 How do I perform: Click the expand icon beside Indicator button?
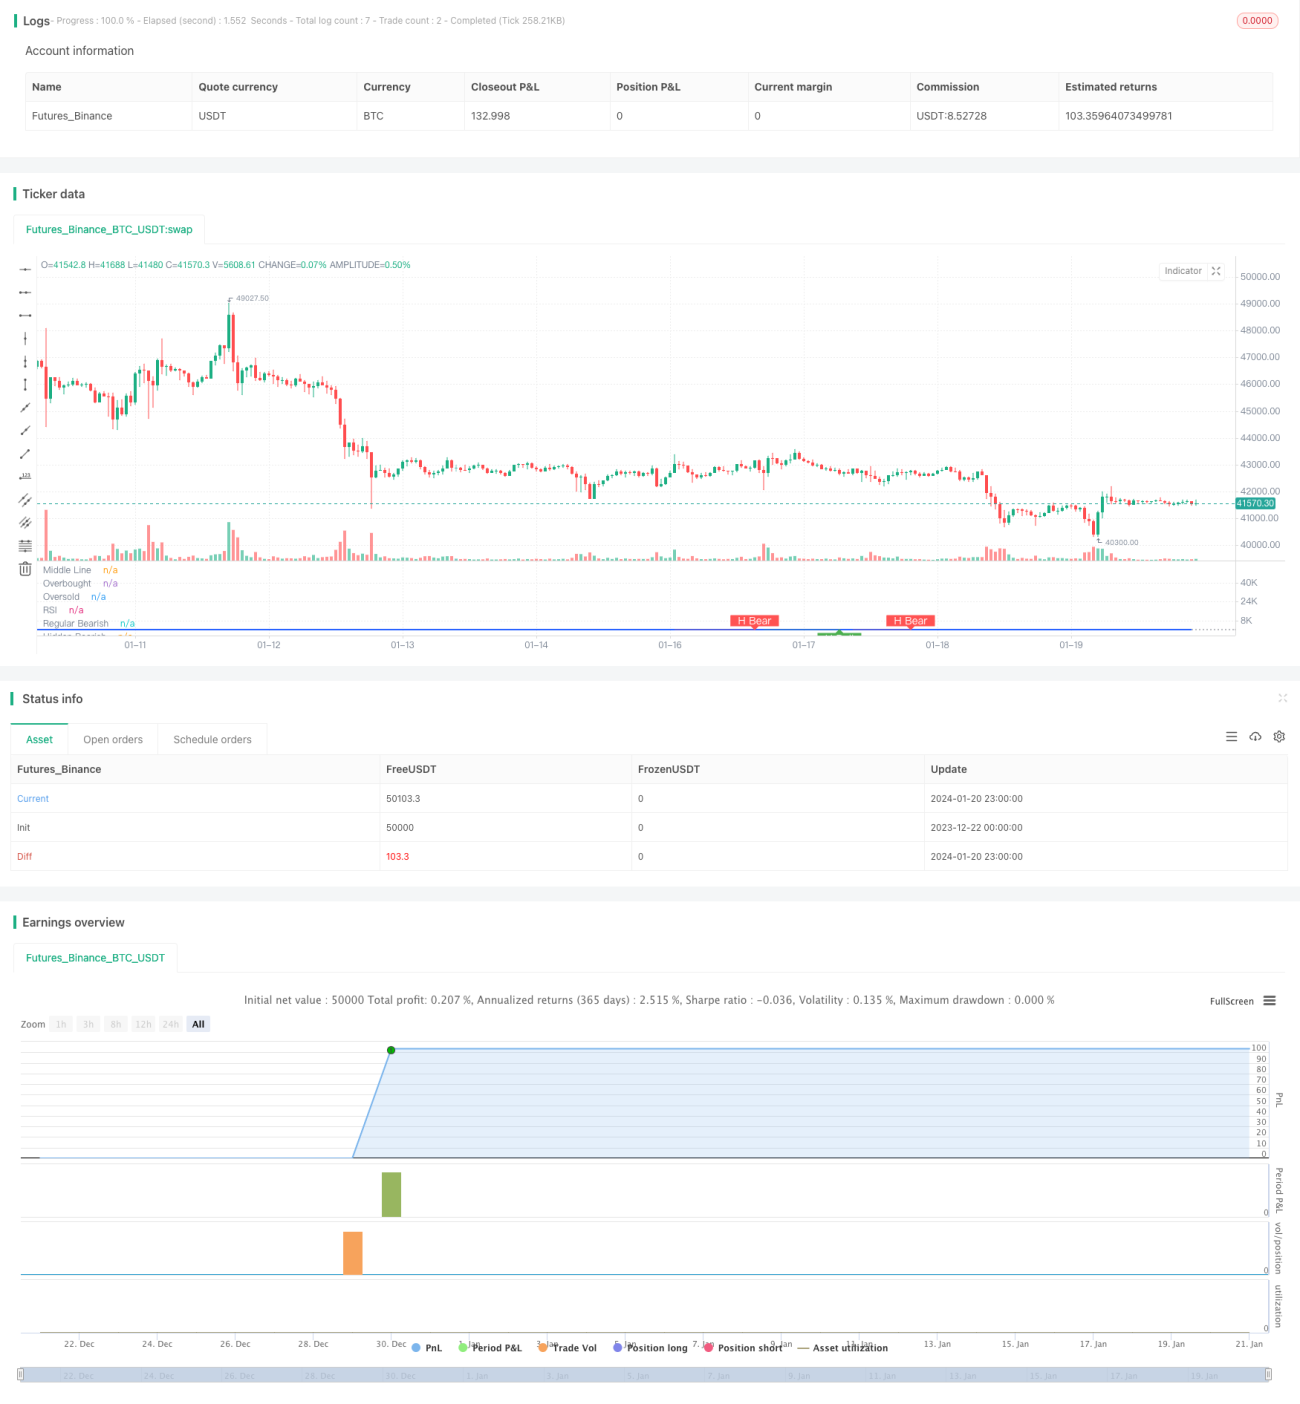pyautogui.click(x=1216, y=271)
